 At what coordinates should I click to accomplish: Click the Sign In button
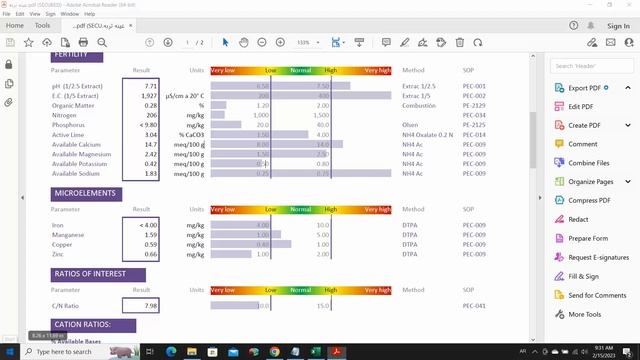coord(618,26)
